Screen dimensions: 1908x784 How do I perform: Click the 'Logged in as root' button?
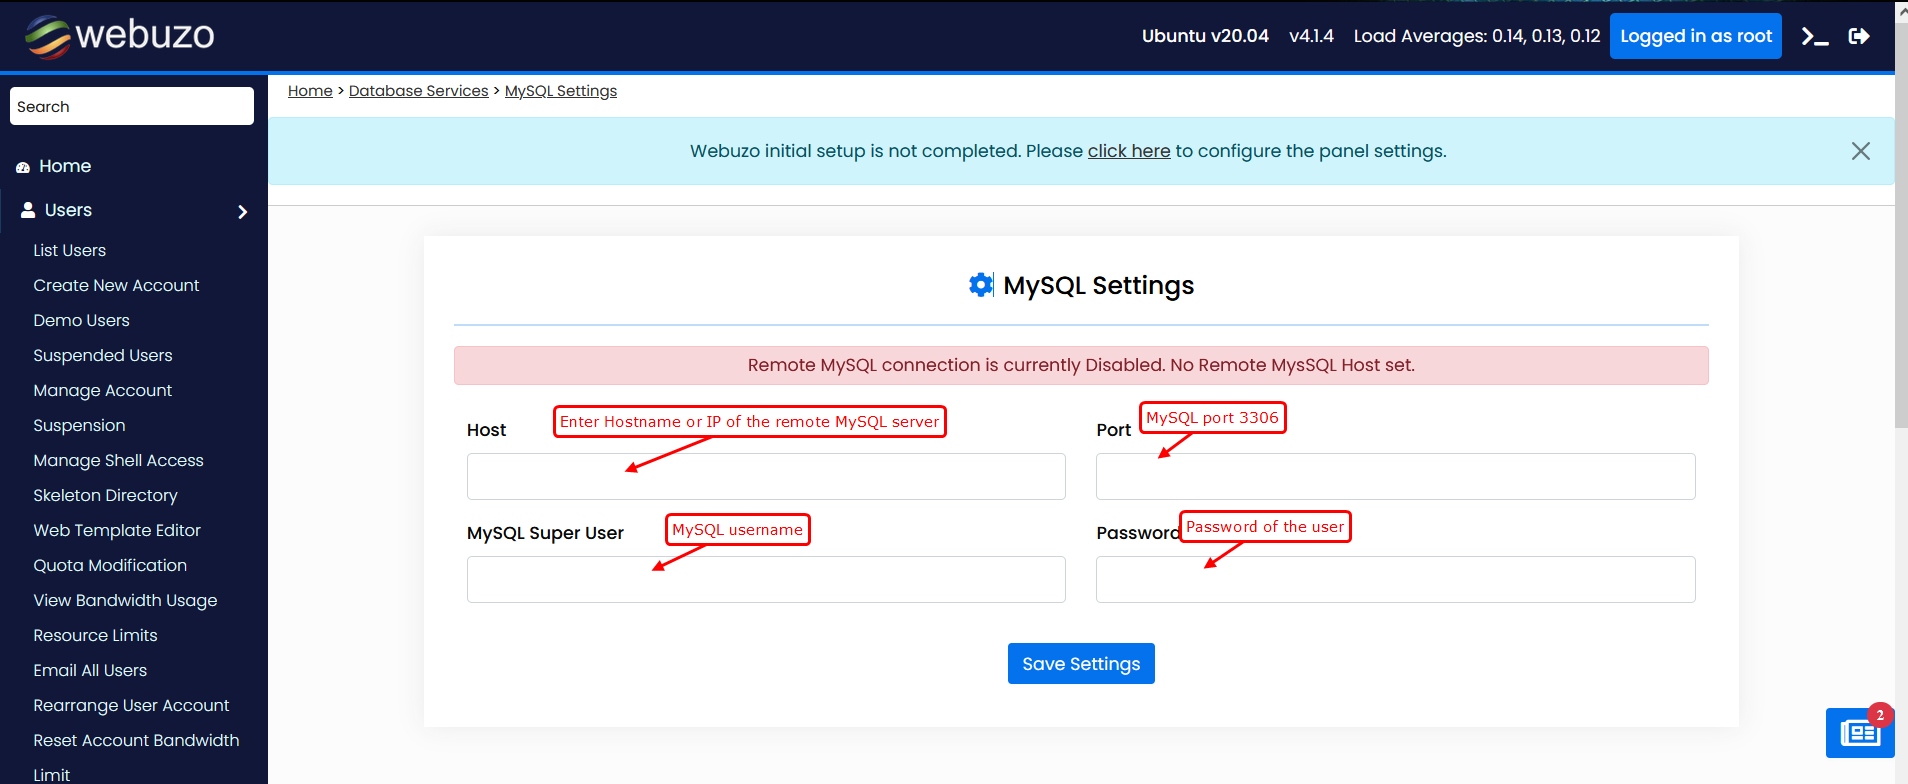(1695, 36)
